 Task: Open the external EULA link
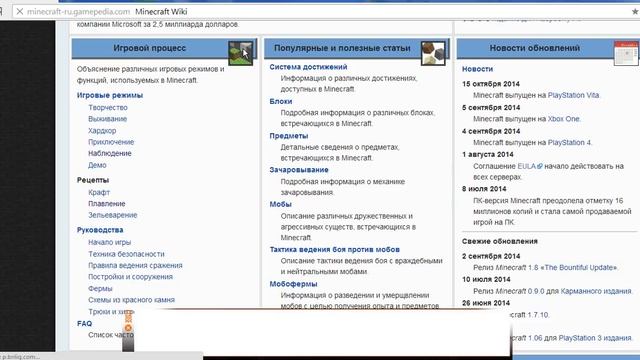[530, 166]
